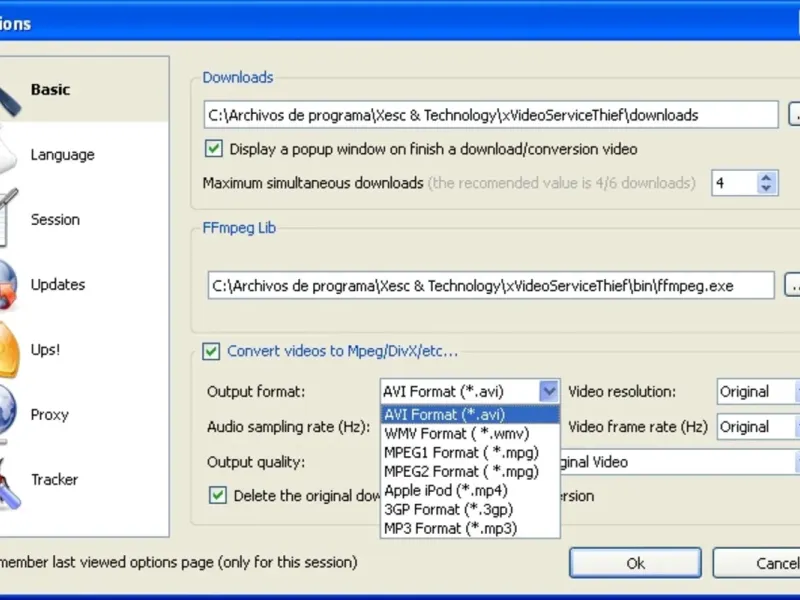Image resolution: width=800 pixels, height=600 pixels.
Task: Browse for the downloads folder
Action: (x=794, y=114)
